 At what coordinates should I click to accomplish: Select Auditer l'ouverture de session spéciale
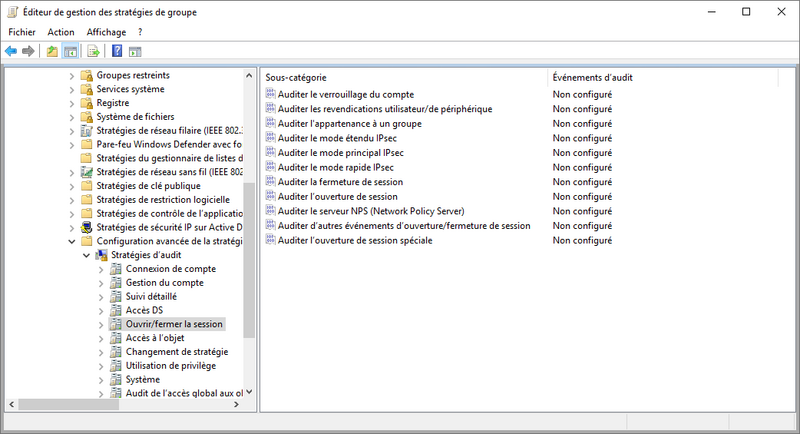[x=354, y=241]
